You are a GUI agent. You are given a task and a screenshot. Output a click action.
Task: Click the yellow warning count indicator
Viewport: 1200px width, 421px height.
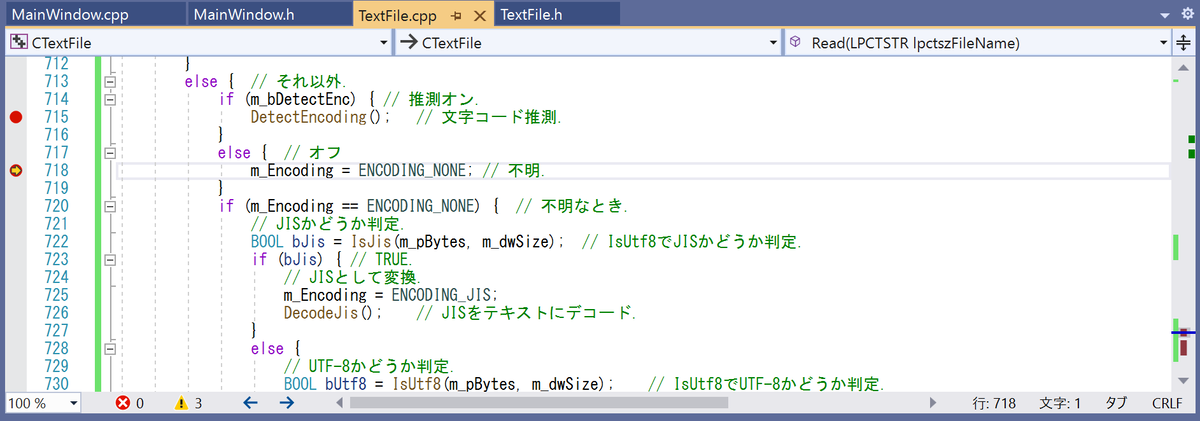(x=189, y=403)
